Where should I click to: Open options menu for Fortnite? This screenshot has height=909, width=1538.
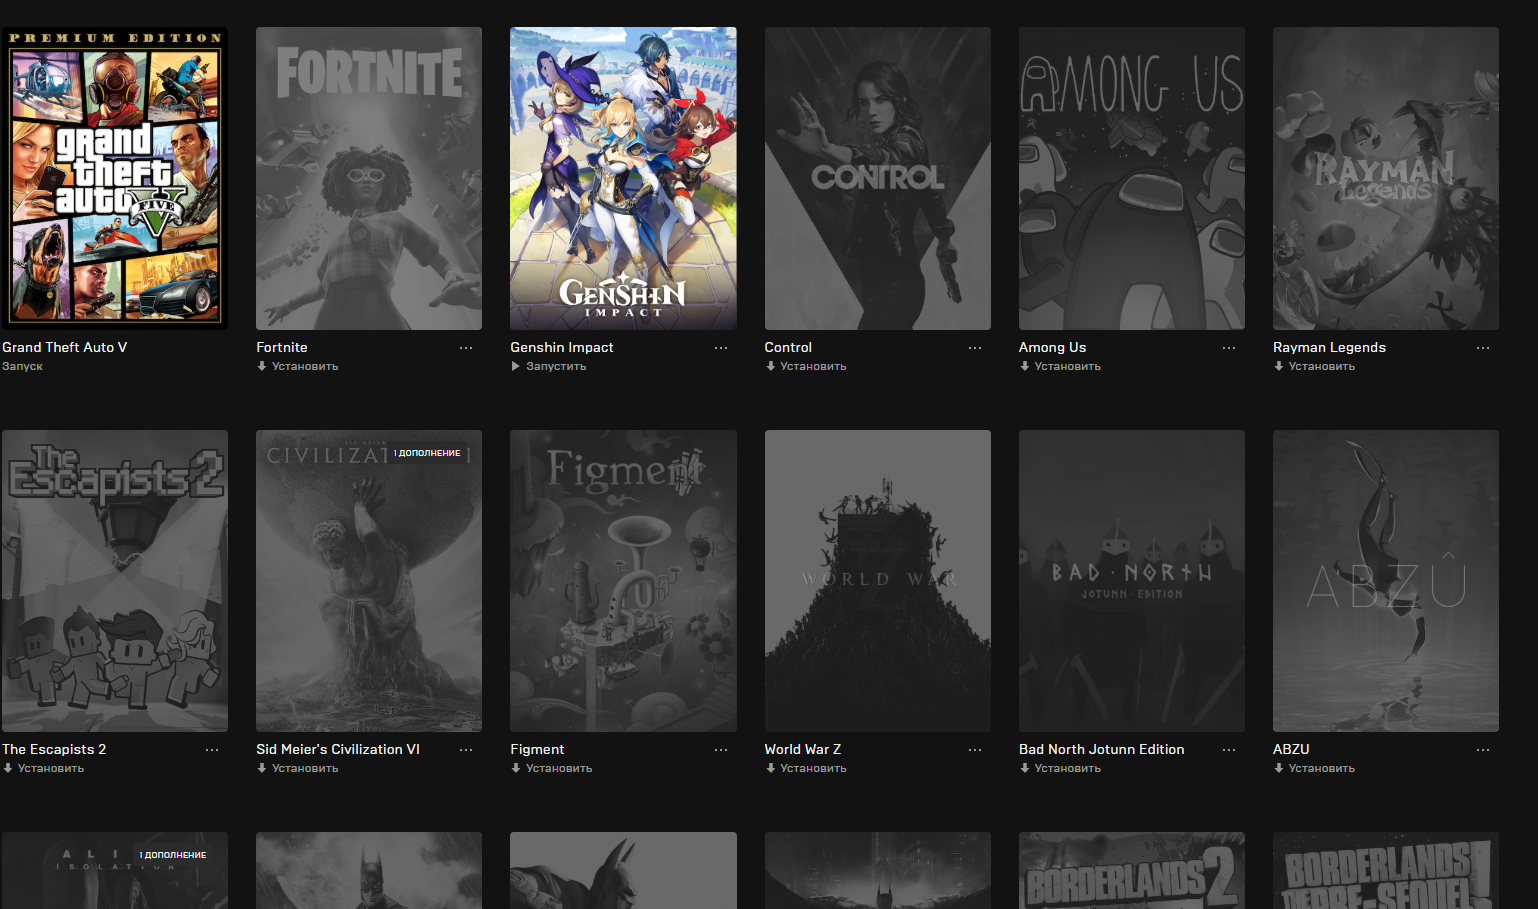(466, 348)
